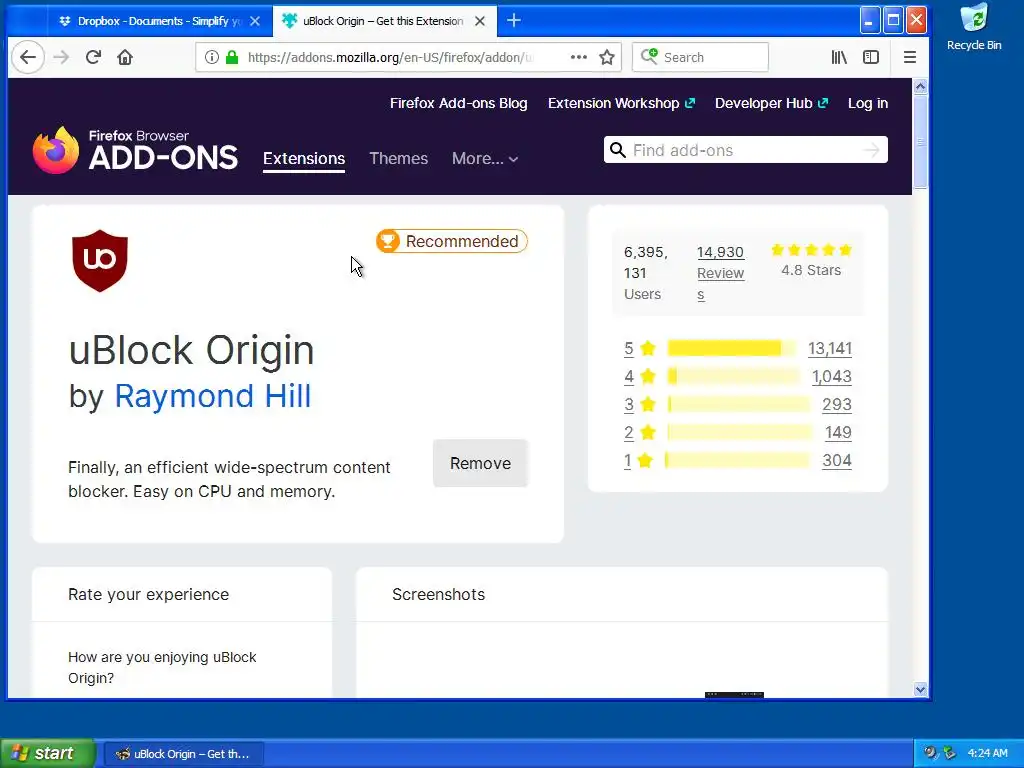Image resolution: width=1024 pixels, height=768 pixels.
Task: Click the Firefox Add-ons logo
Action: point(135,150)
